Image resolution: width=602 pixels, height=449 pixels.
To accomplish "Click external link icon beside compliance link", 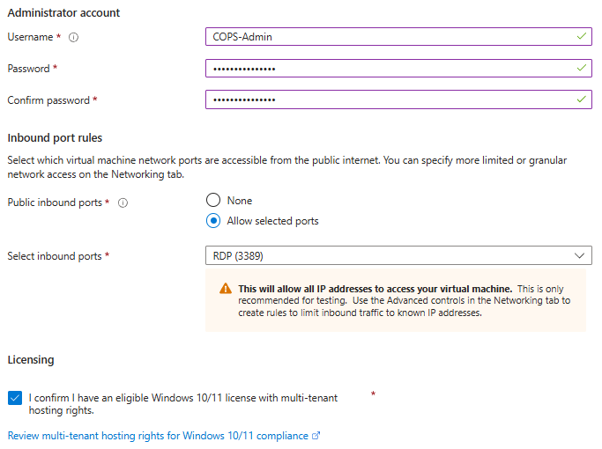I will coord(316,436).
